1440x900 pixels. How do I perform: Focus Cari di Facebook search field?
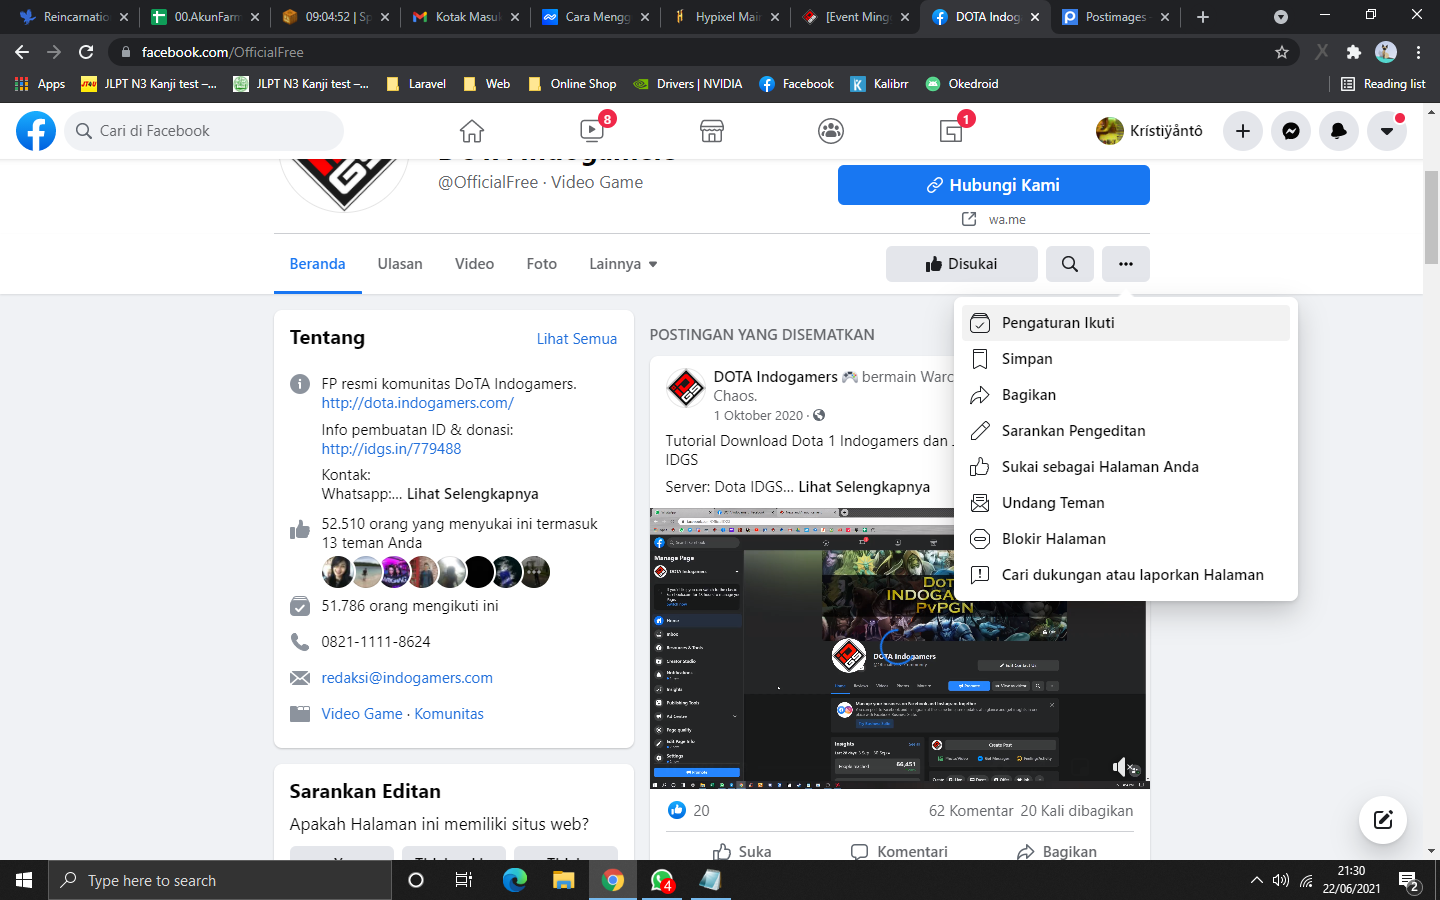click(x=204, y=131)
